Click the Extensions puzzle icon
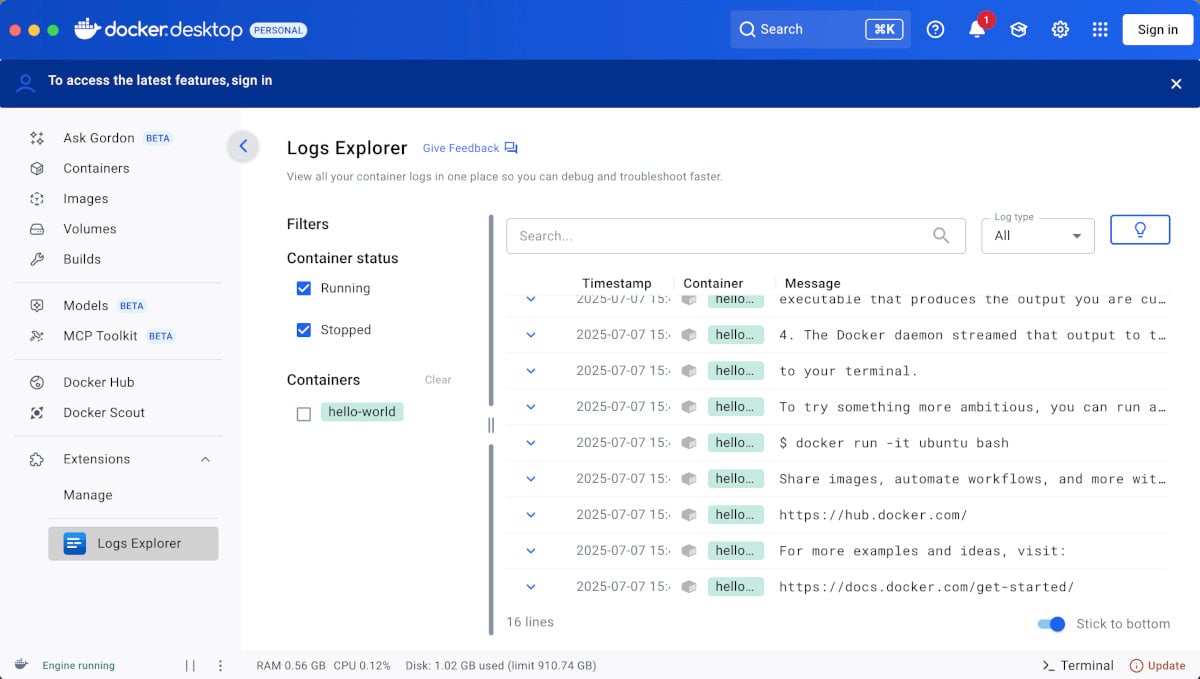This screenshot has width=1200, height=679. click(x=37, y=459)
